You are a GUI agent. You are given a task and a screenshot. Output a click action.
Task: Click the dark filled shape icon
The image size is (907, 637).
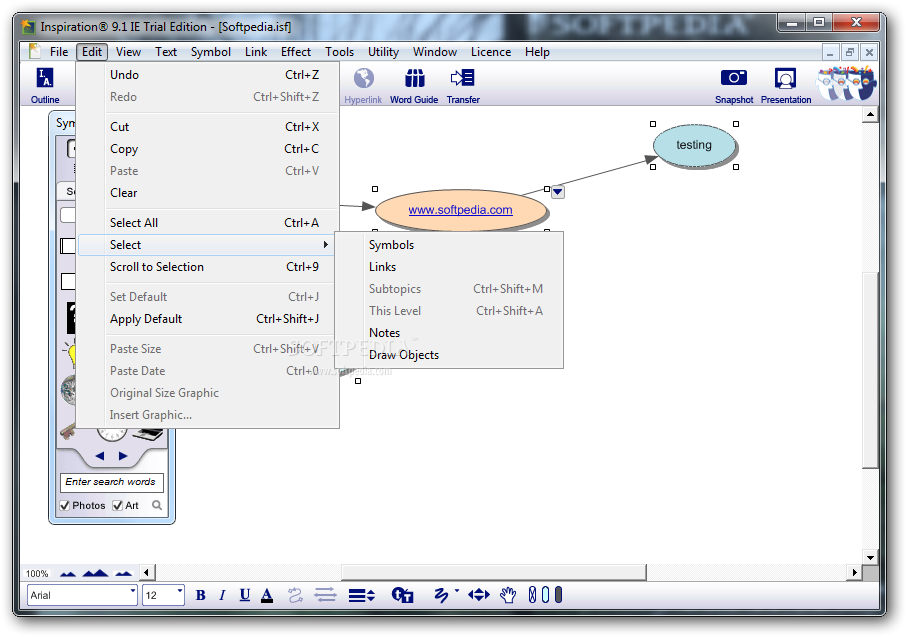coord(558,595)
